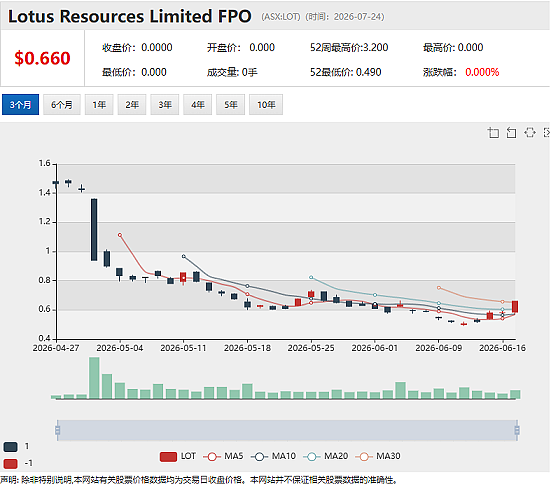Viewport: 551px width, 487px height.
Task: Click the left handle of zoom slider
Action: pos(58,430)
